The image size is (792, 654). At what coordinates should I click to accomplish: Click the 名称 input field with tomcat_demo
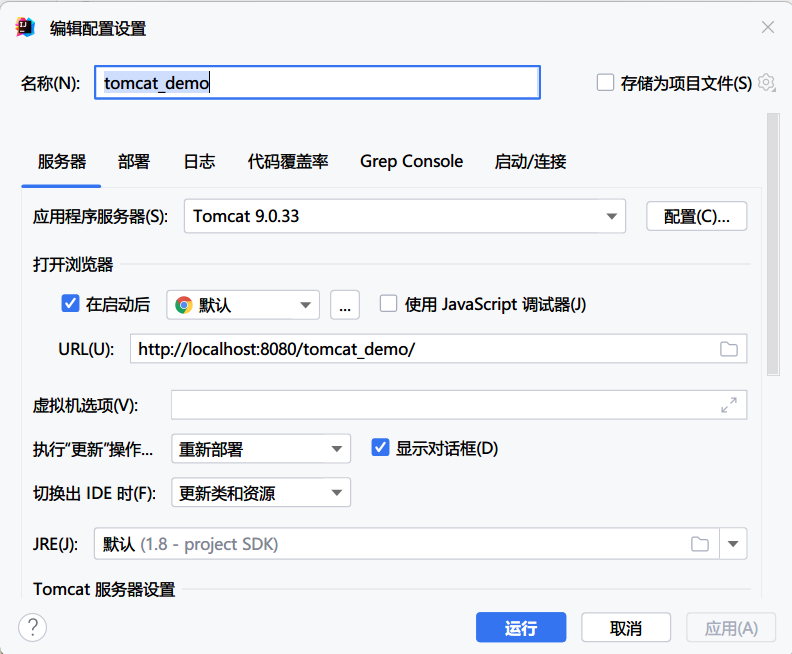point(317,82)
